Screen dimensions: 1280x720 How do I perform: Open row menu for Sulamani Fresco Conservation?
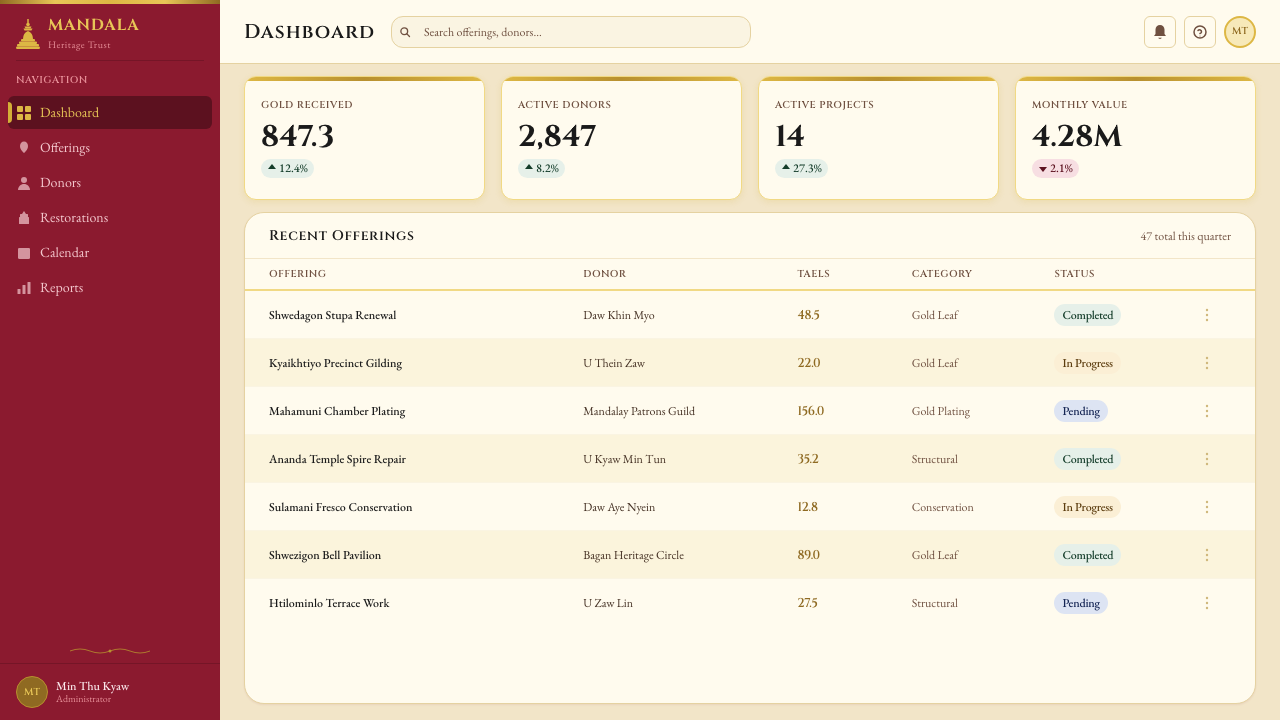tap(1206, 507)
